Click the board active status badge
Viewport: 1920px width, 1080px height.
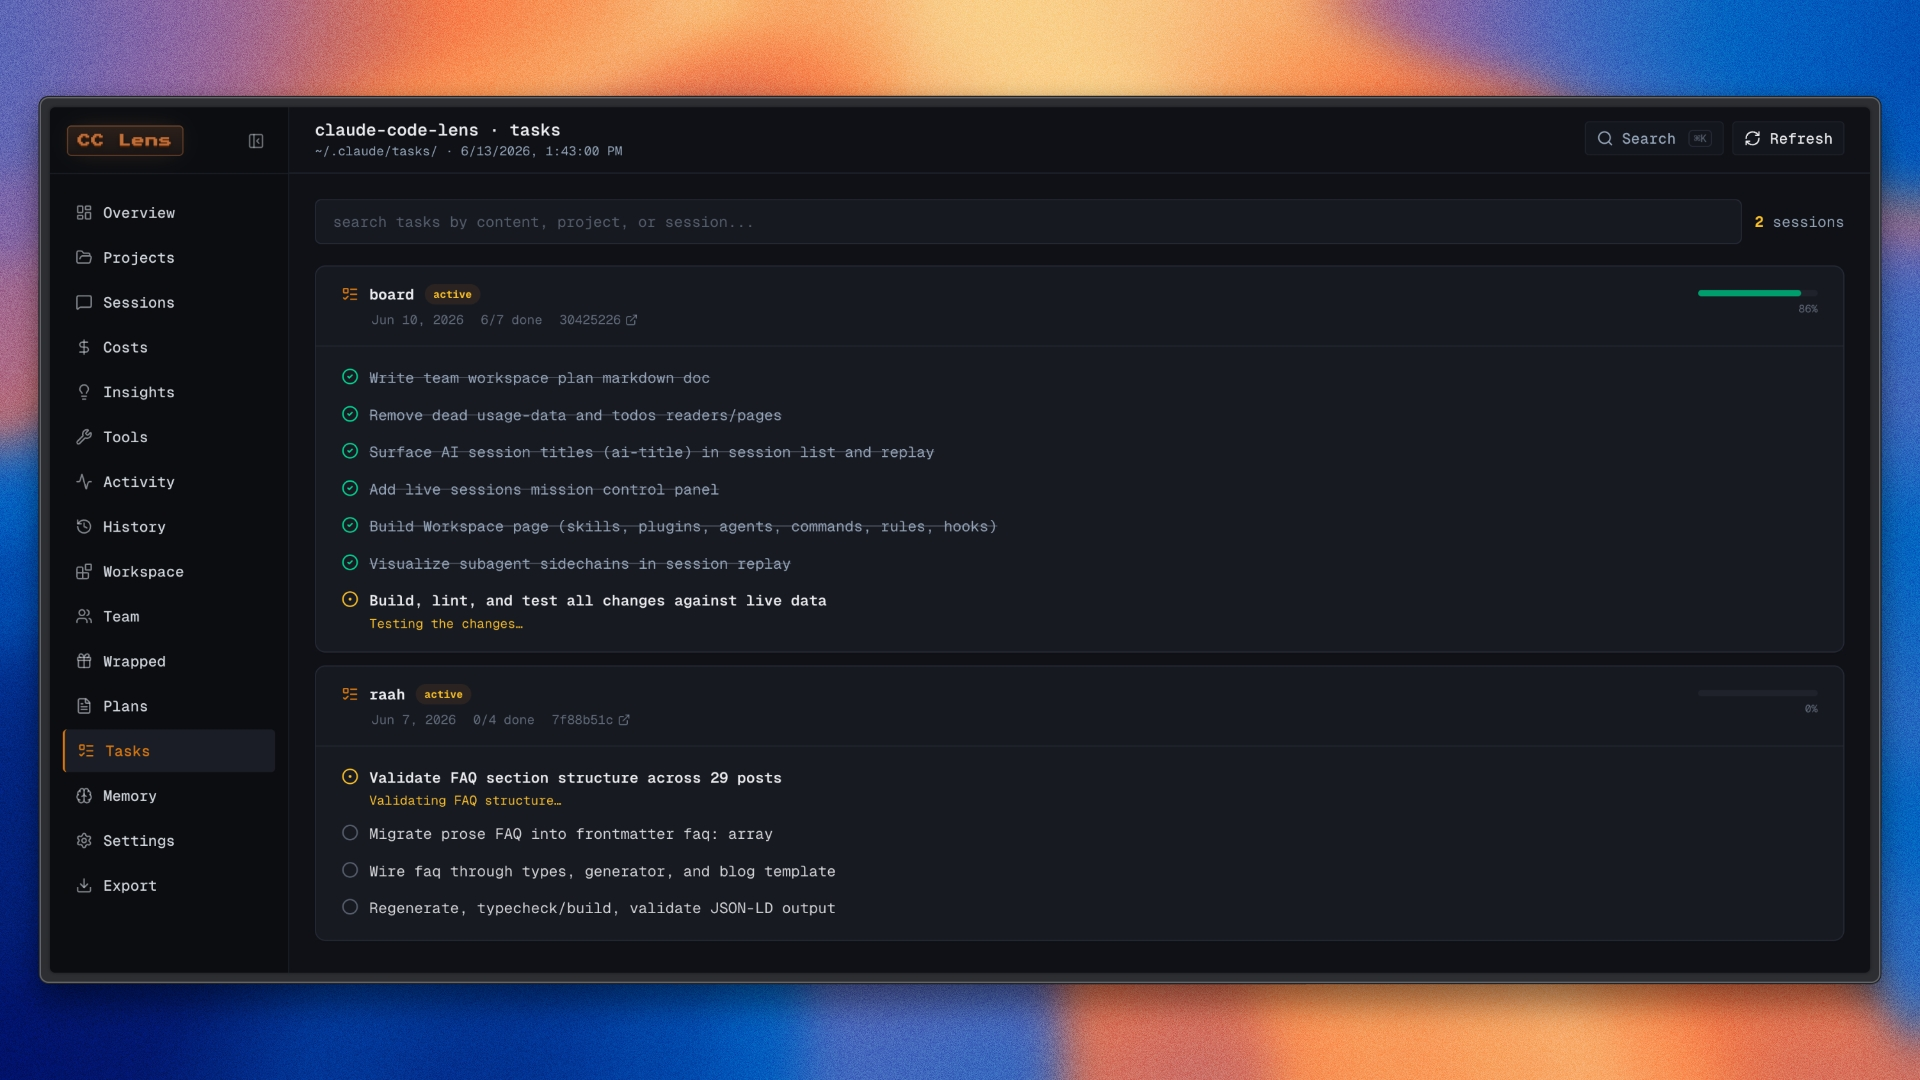coord(452,295)
